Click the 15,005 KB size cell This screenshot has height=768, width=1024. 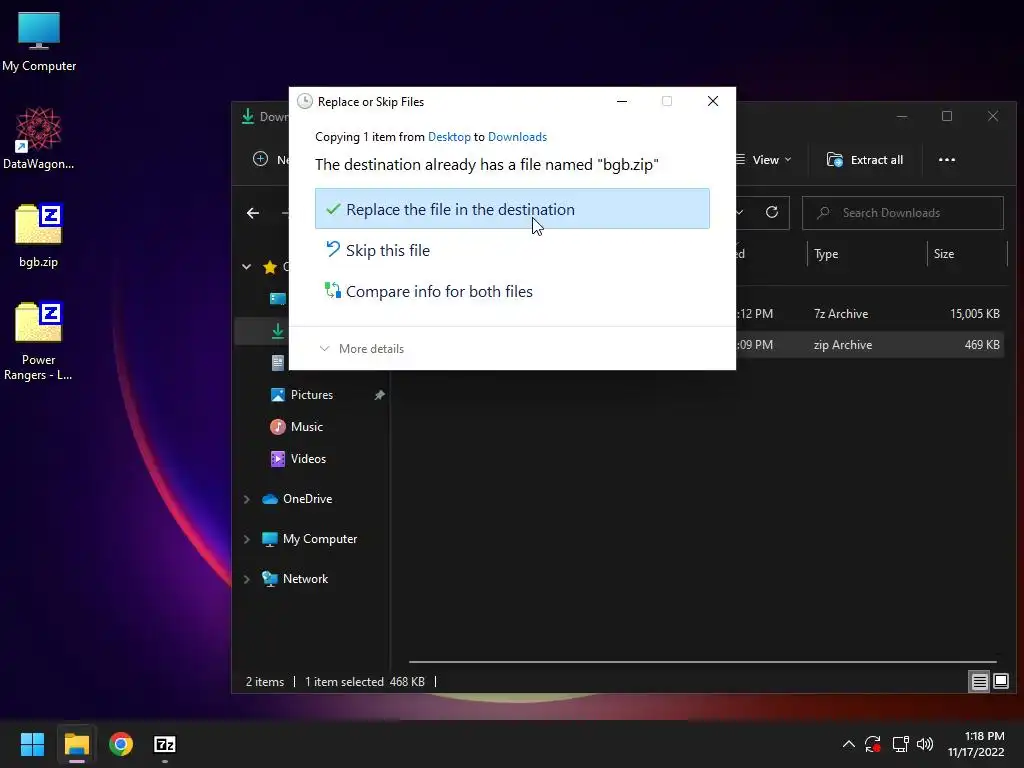974,313
